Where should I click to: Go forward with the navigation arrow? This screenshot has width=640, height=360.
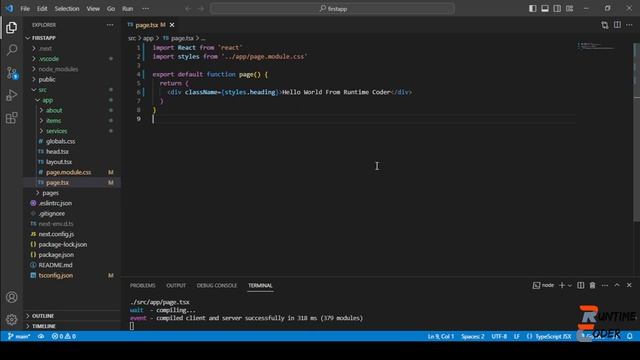tap(201, 9)
